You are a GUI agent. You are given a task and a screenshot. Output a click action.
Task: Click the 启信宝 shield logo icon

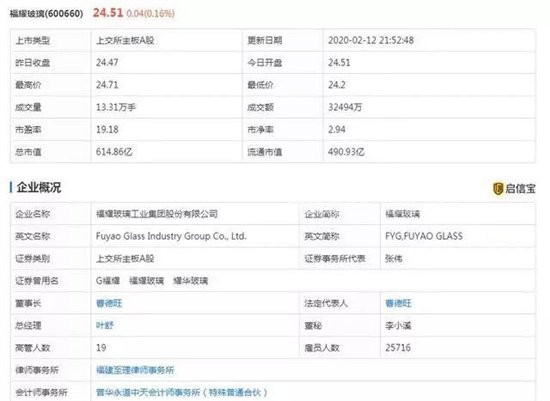(498, 188)
